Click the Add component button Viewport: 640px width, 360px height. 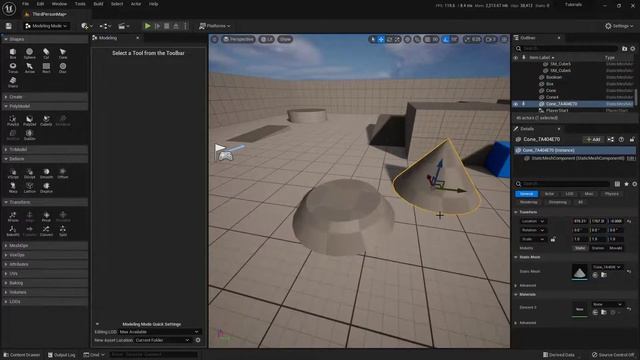(593, 139)
